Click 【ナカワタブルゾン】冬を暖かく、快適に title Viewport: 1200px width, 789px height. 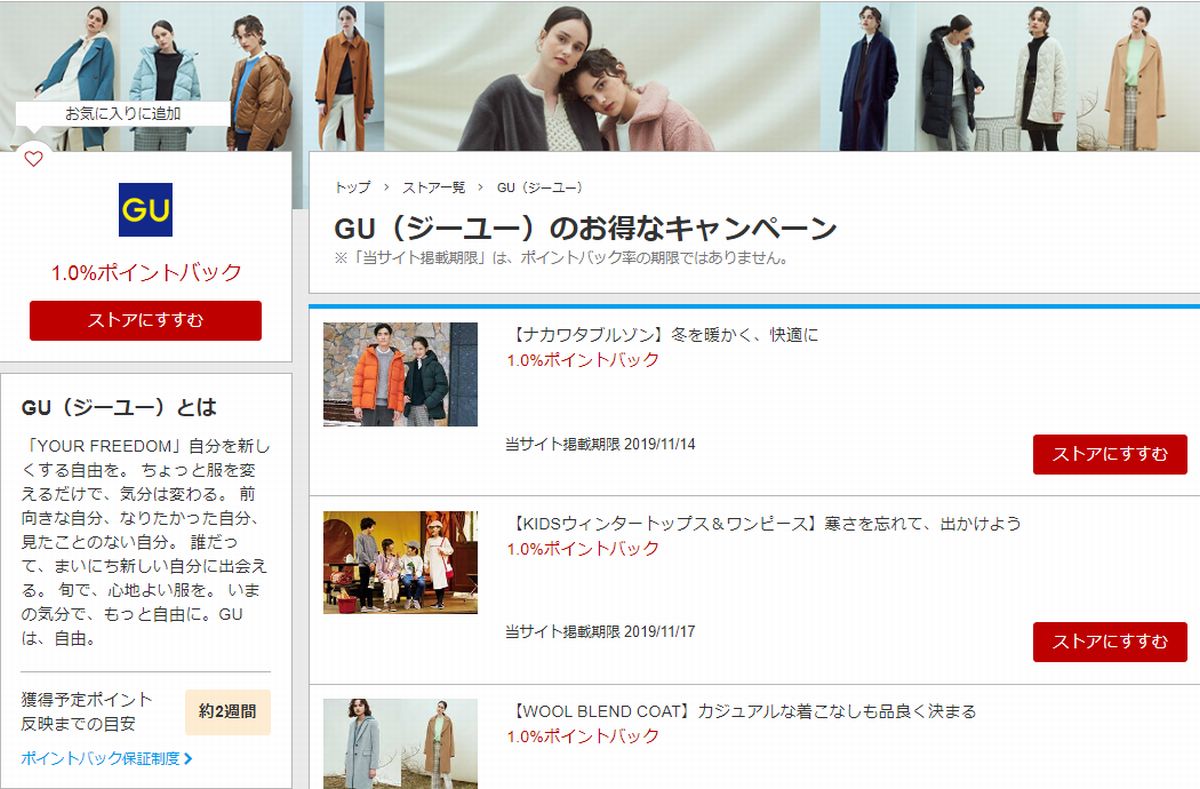pos(662,335)
